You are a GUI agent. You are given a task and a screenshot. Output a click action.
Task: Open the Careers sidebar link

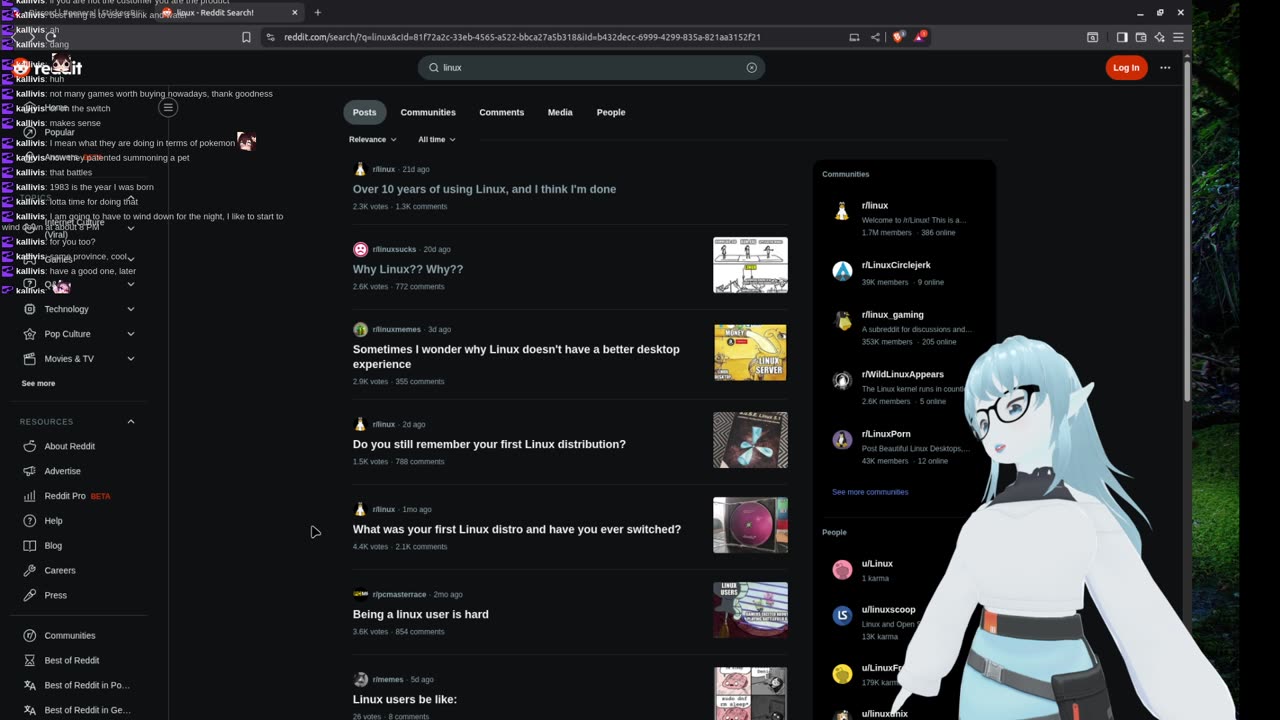[60, 571]
